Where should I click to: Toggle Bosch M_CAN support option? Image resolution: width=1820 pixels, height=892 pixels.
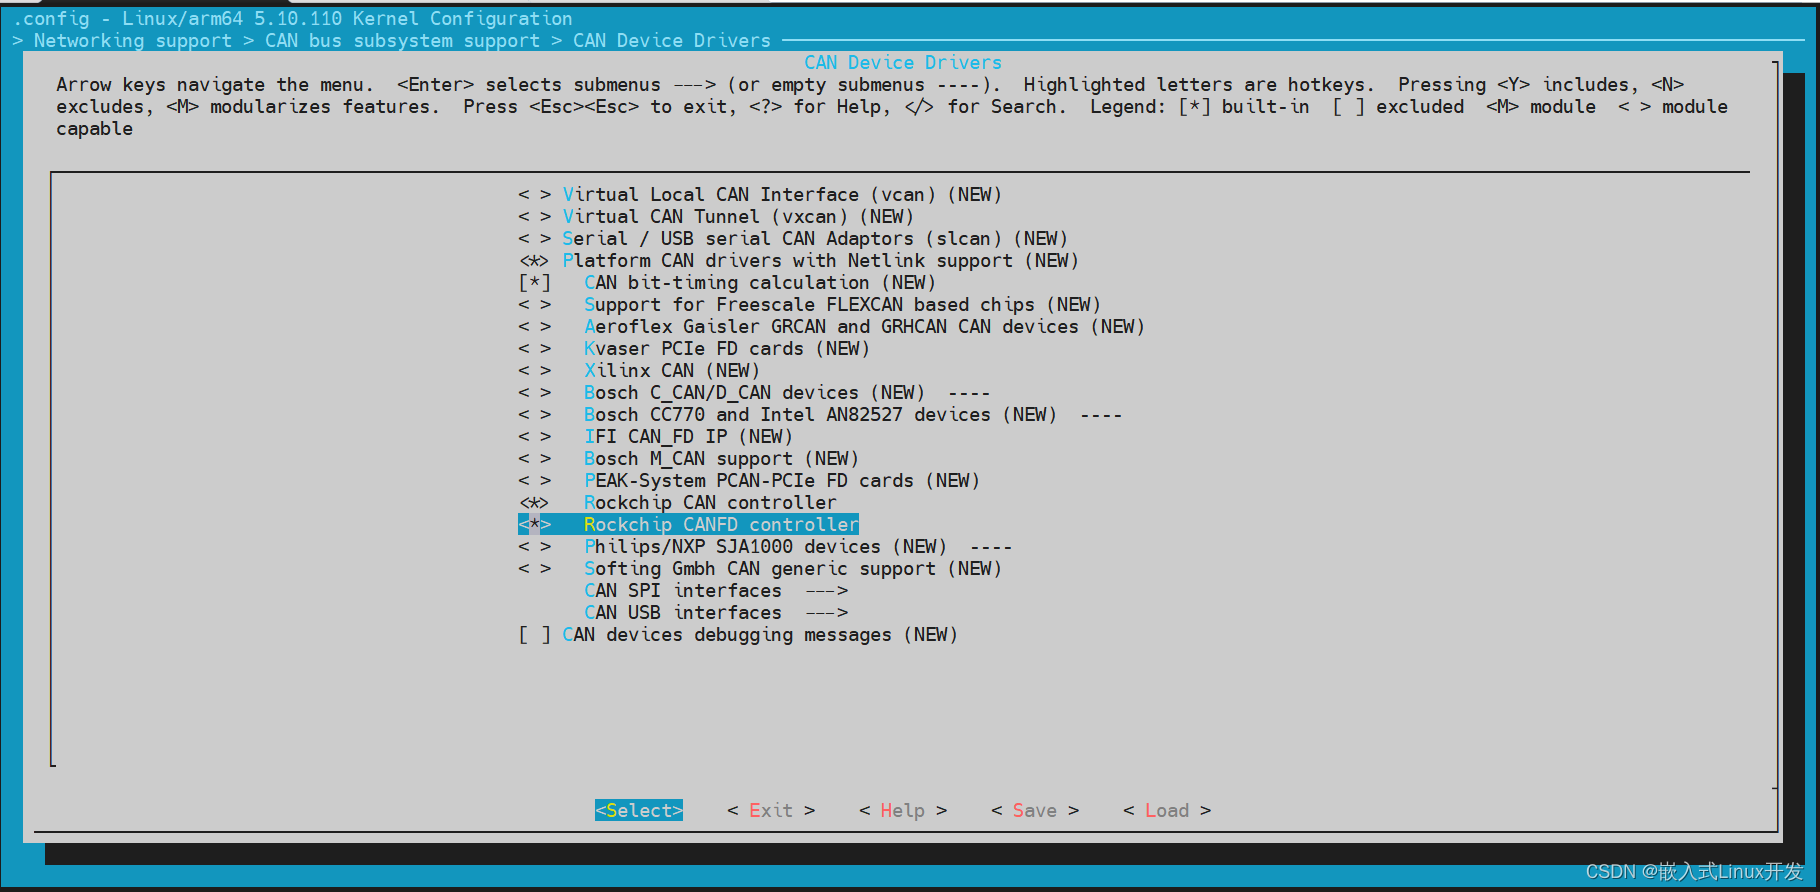(689, 459)
